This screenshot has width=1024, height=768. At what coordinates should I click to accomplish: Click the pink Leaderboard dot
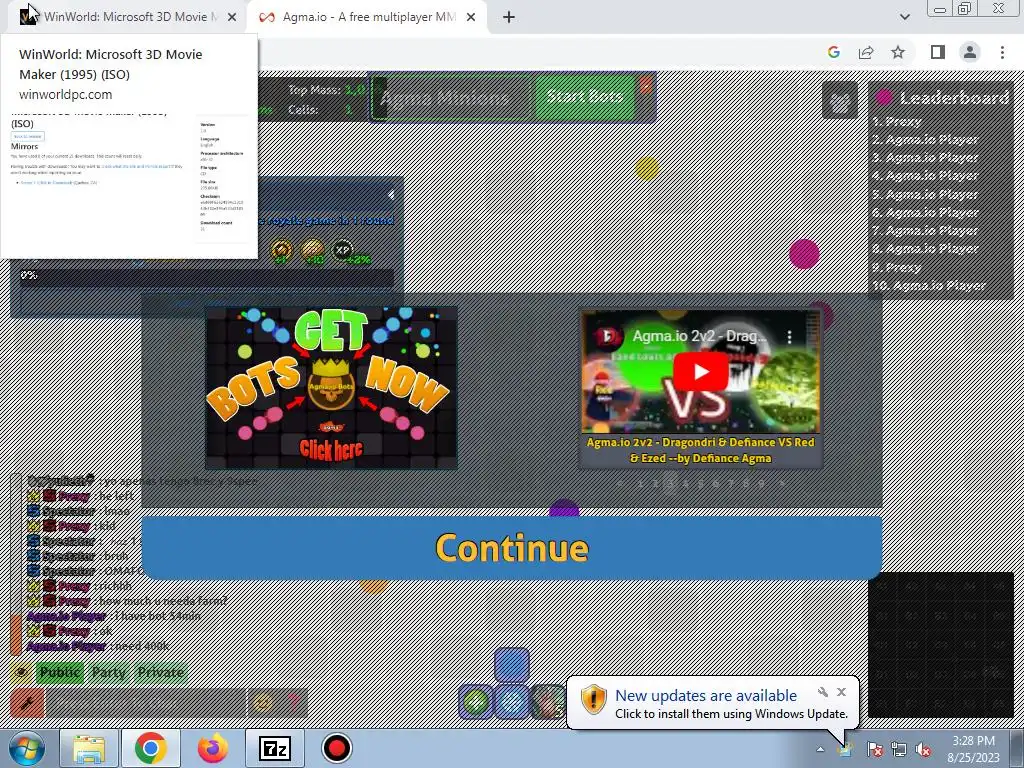pyautogui.click(x=884, y=97)
